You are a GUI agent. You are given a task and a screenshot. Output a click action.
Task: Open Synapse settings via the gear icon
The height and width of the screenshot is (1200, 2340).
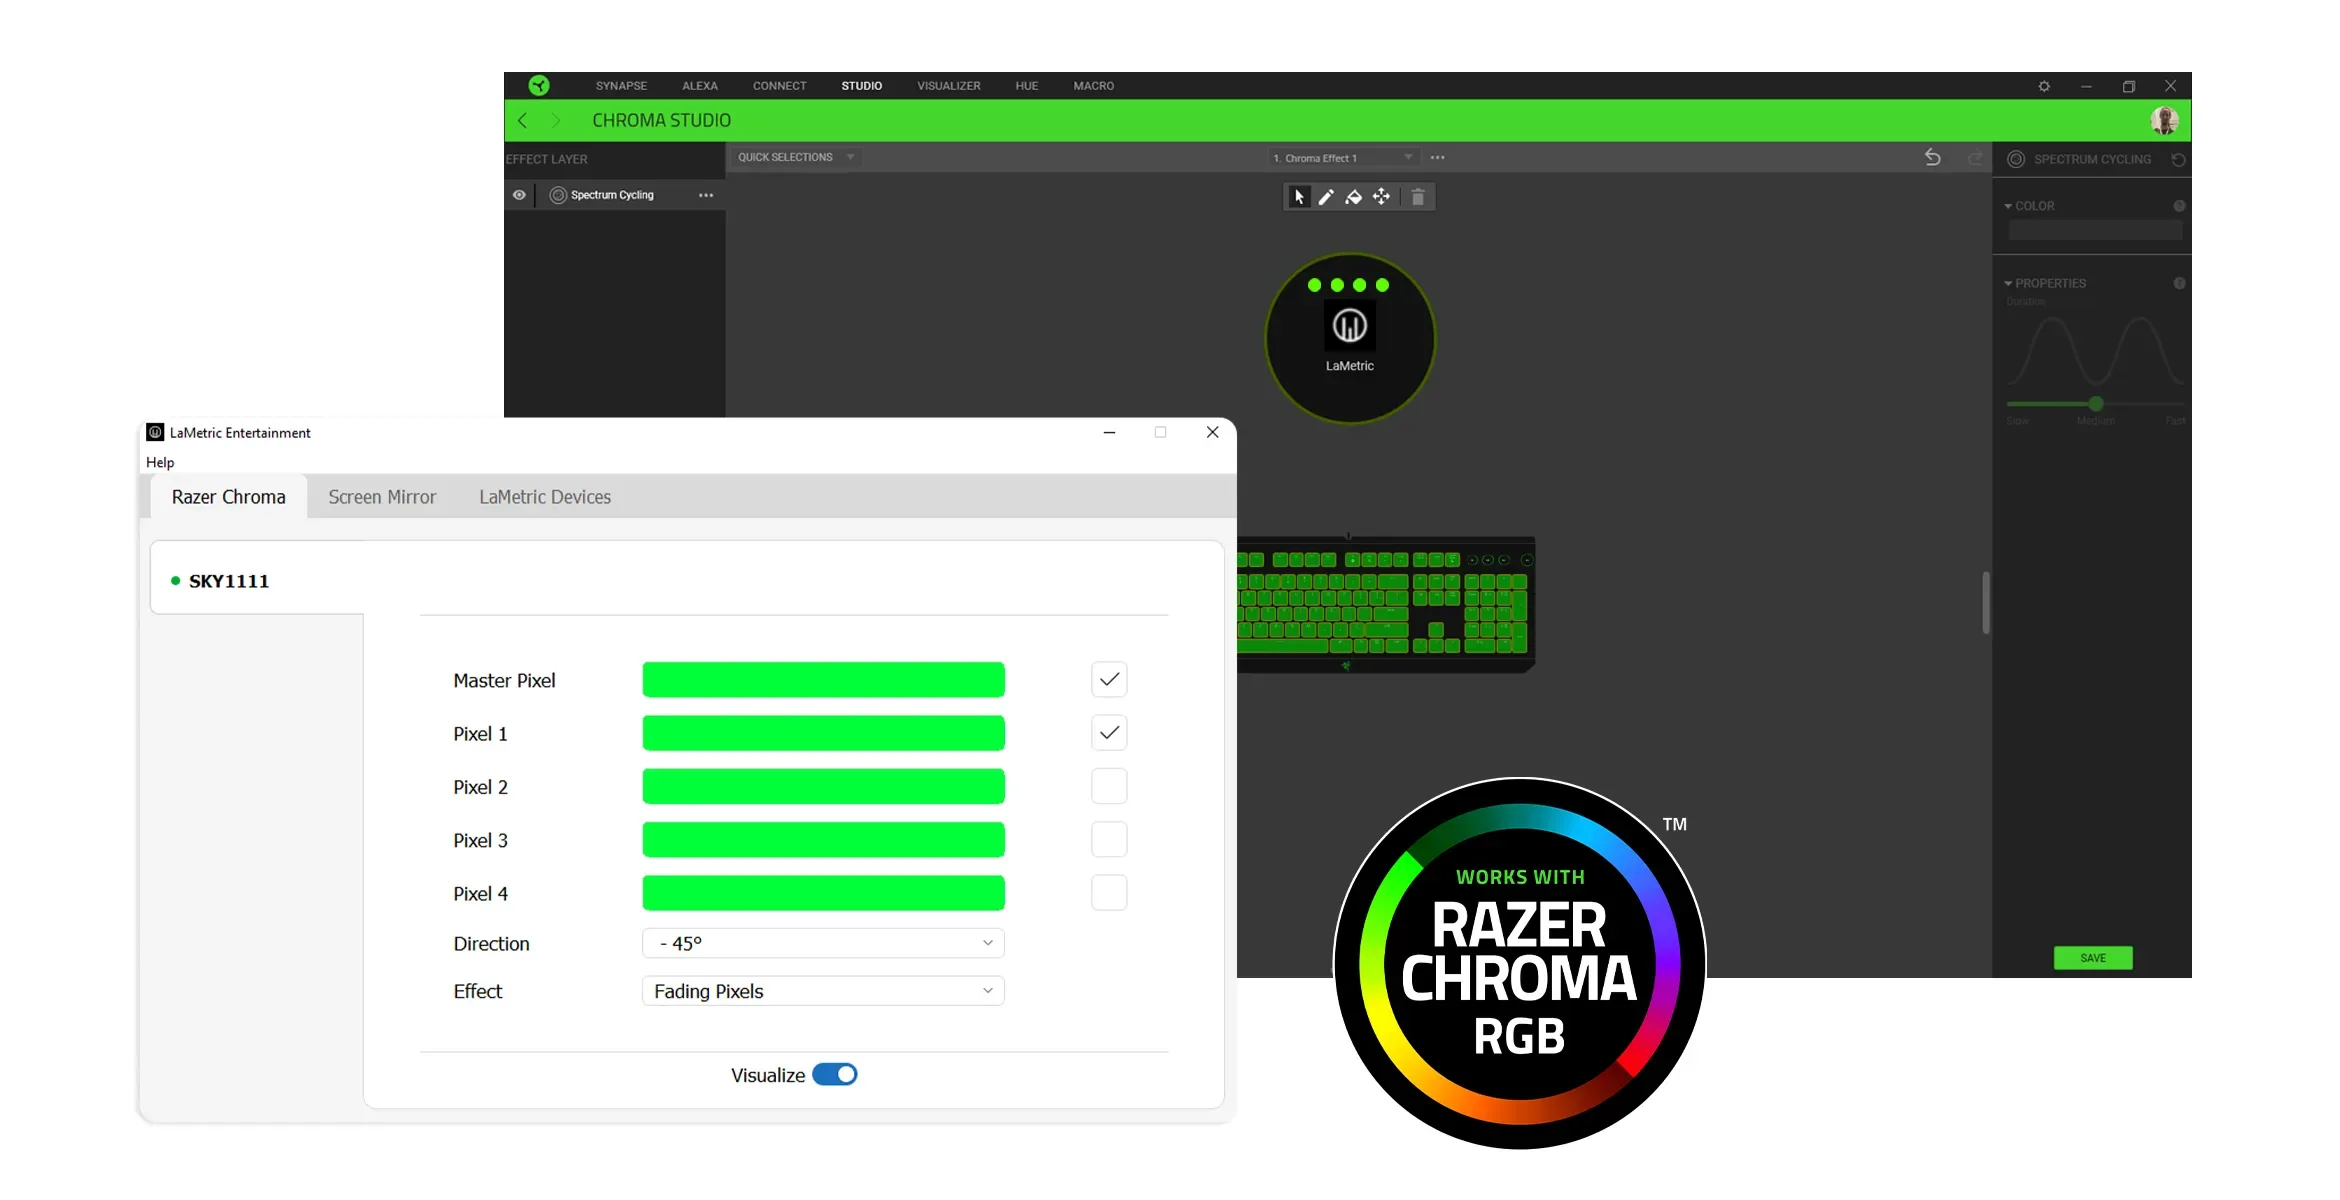tap(2044, 86)
